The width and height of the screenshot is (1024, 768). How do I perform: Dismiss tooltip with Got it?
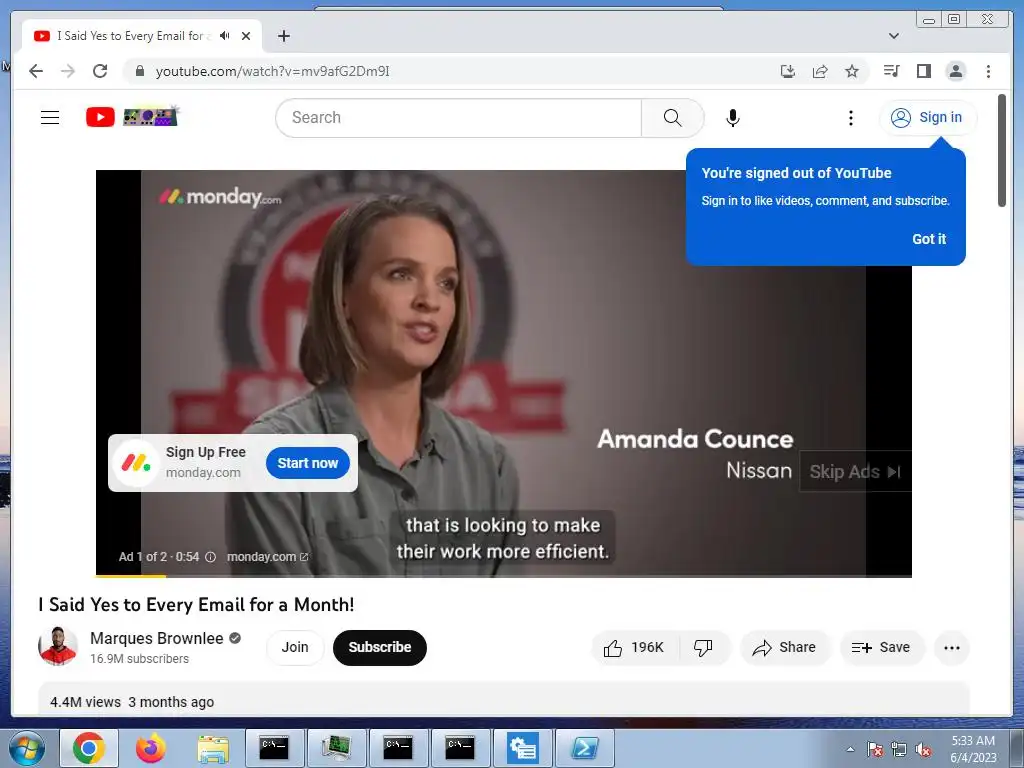tap(929, 239)
